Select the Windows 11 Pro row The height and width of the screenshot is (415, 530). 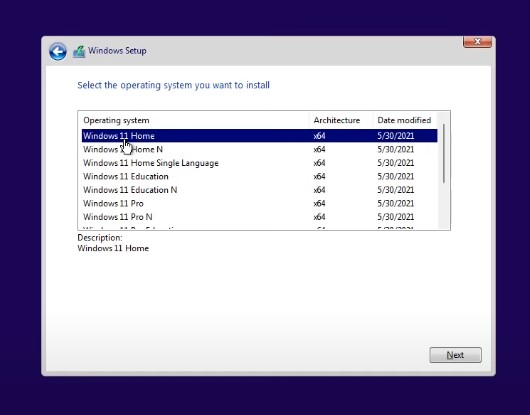260,203
